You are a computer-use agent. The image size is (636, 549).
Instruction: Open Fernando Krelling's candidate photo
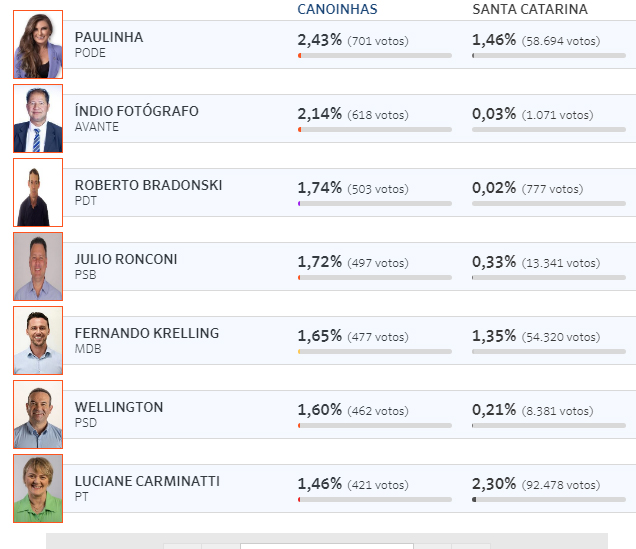[x=38, y=341]
